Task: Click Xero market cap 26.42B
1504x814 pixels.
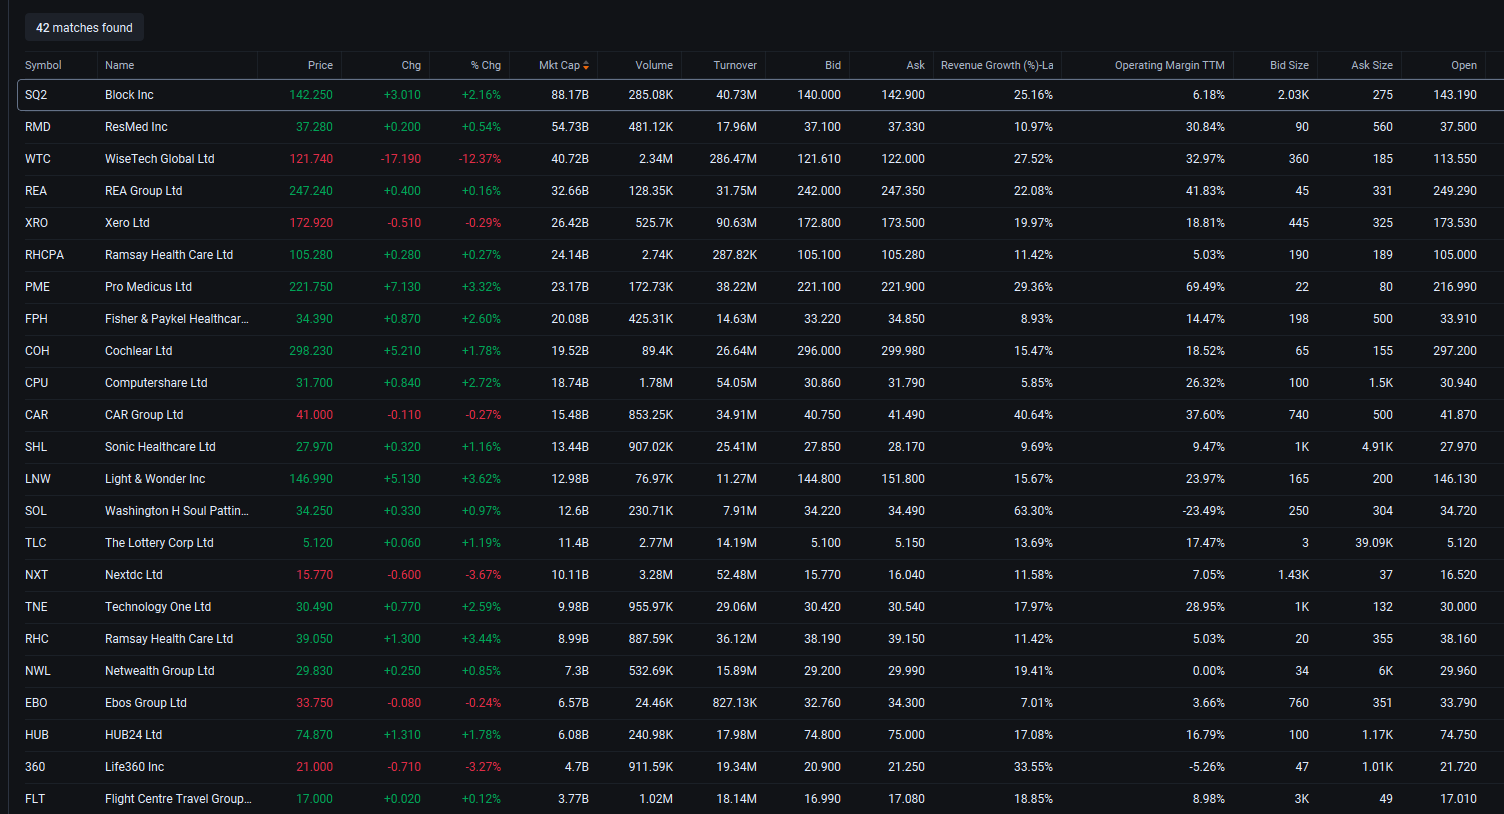Action: point(570,223)
